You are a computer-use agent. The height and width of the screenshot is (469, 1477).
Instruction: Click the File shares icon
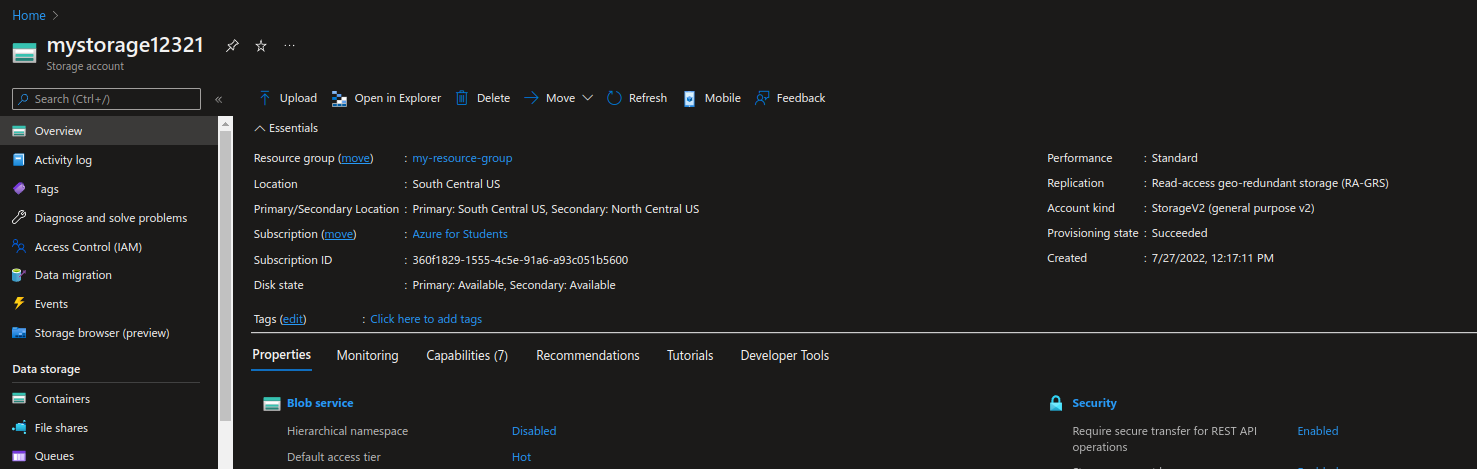pyautogui.click(x=19, y=428)
